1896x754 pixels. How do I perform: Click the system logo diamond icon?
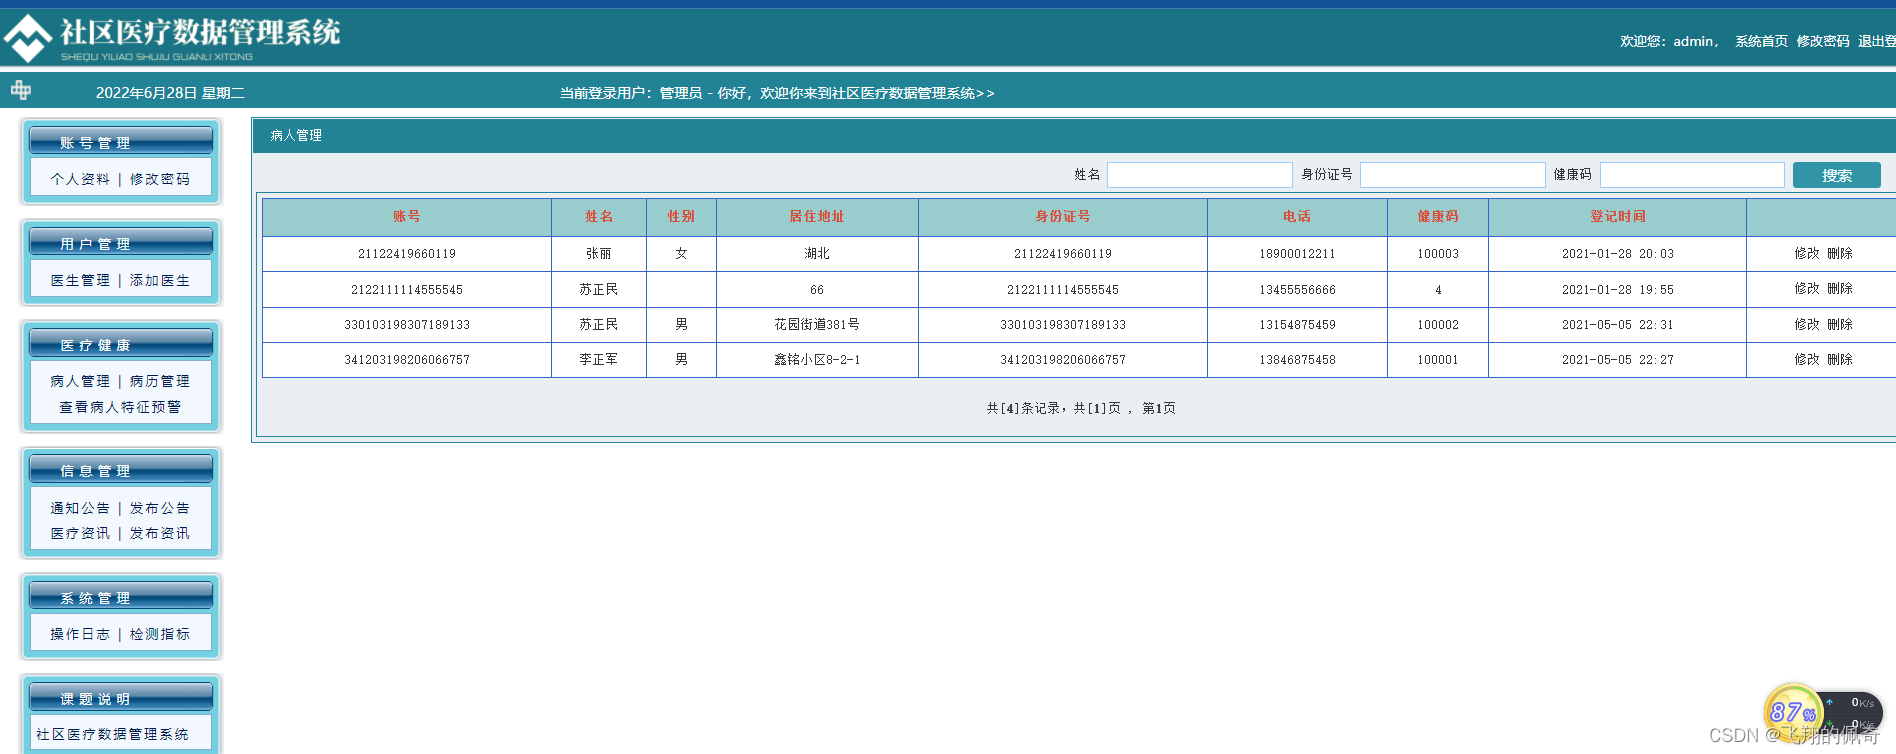tap(28, 38)
